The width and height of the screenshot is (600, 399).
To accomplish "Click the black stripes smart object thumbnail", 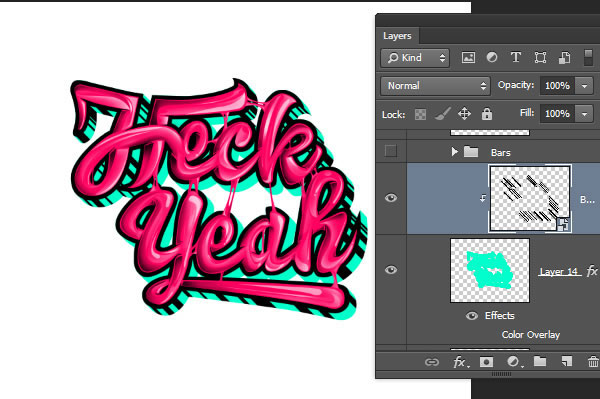I will pos(530,199).
